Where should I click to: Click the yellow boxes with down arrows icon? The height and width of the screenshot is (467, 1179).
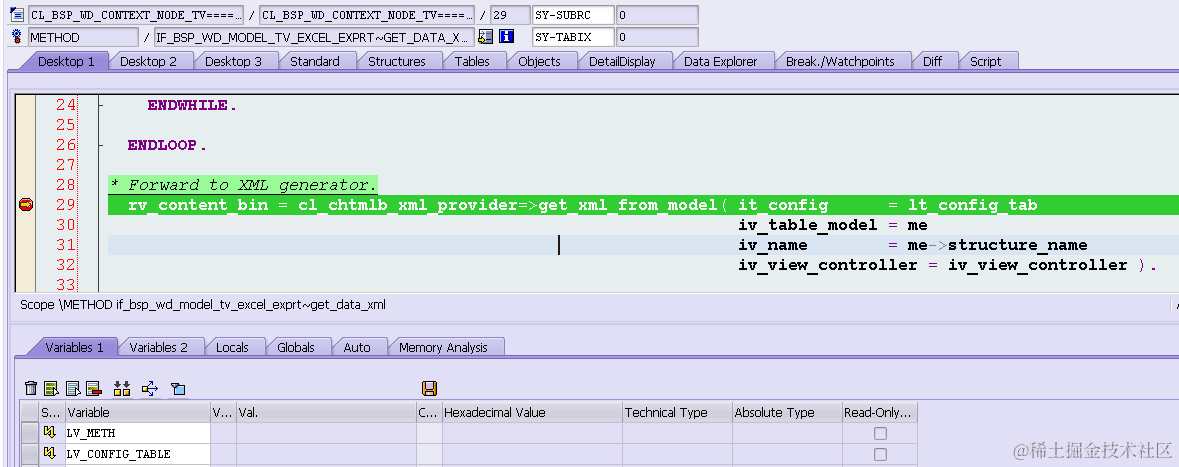(x=122, y=388)
